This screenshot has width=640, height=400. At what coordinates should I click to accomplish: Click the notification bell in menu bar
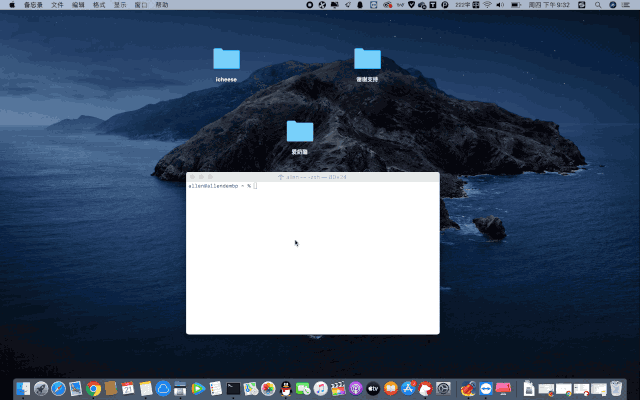click(x=360, y=5)
